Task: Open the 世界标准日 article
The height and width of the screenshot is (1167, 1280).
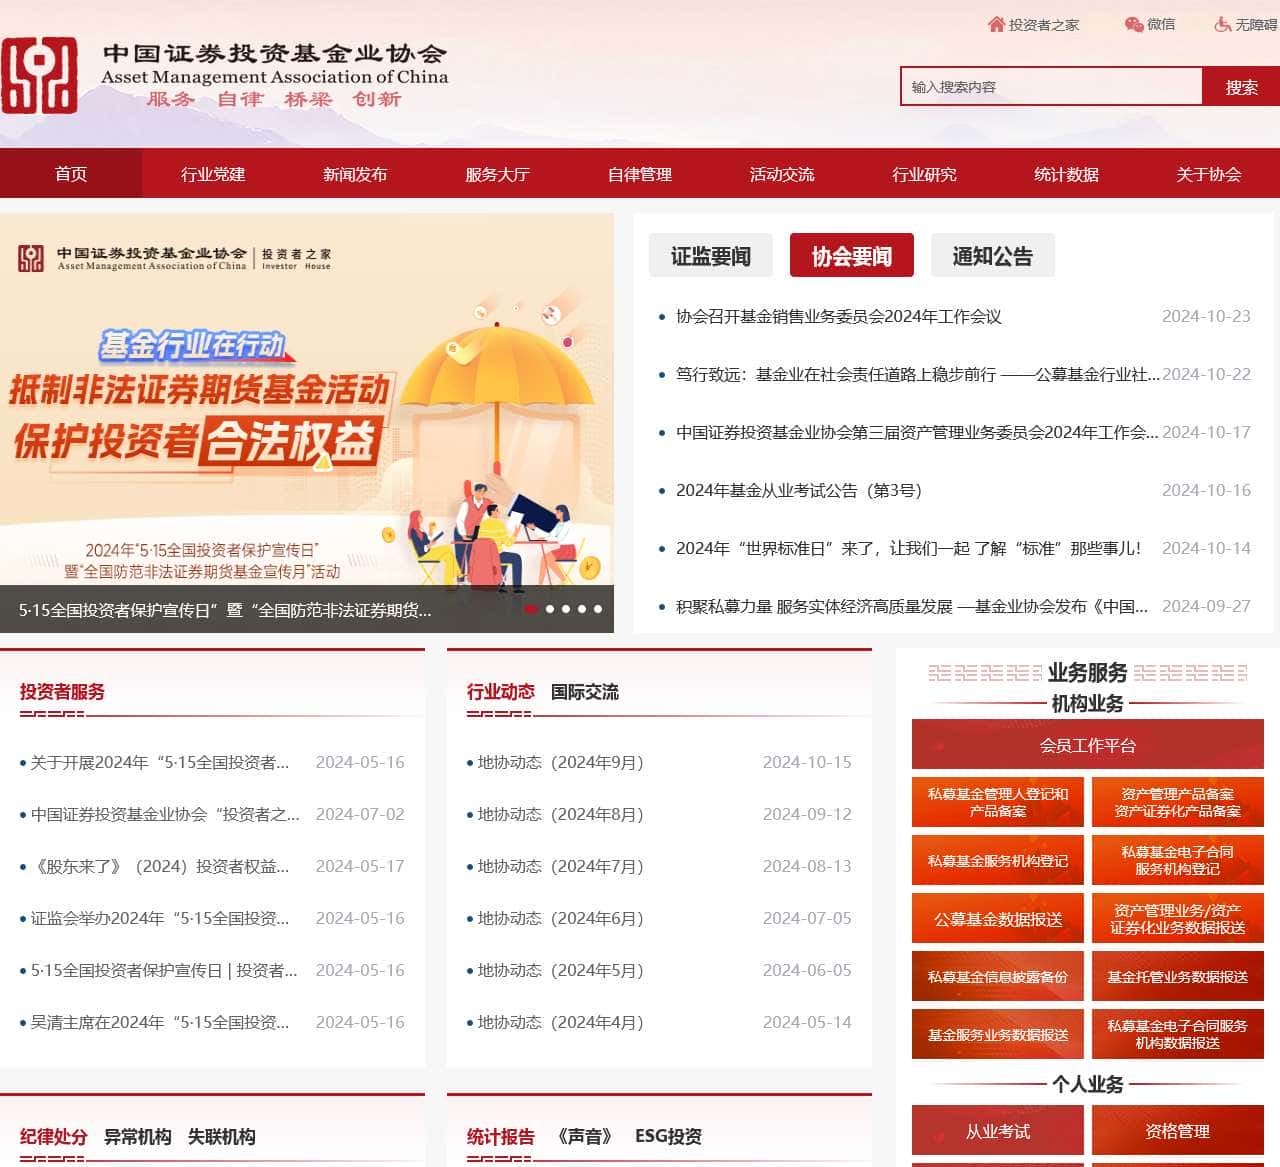Action: pos(908,548)
